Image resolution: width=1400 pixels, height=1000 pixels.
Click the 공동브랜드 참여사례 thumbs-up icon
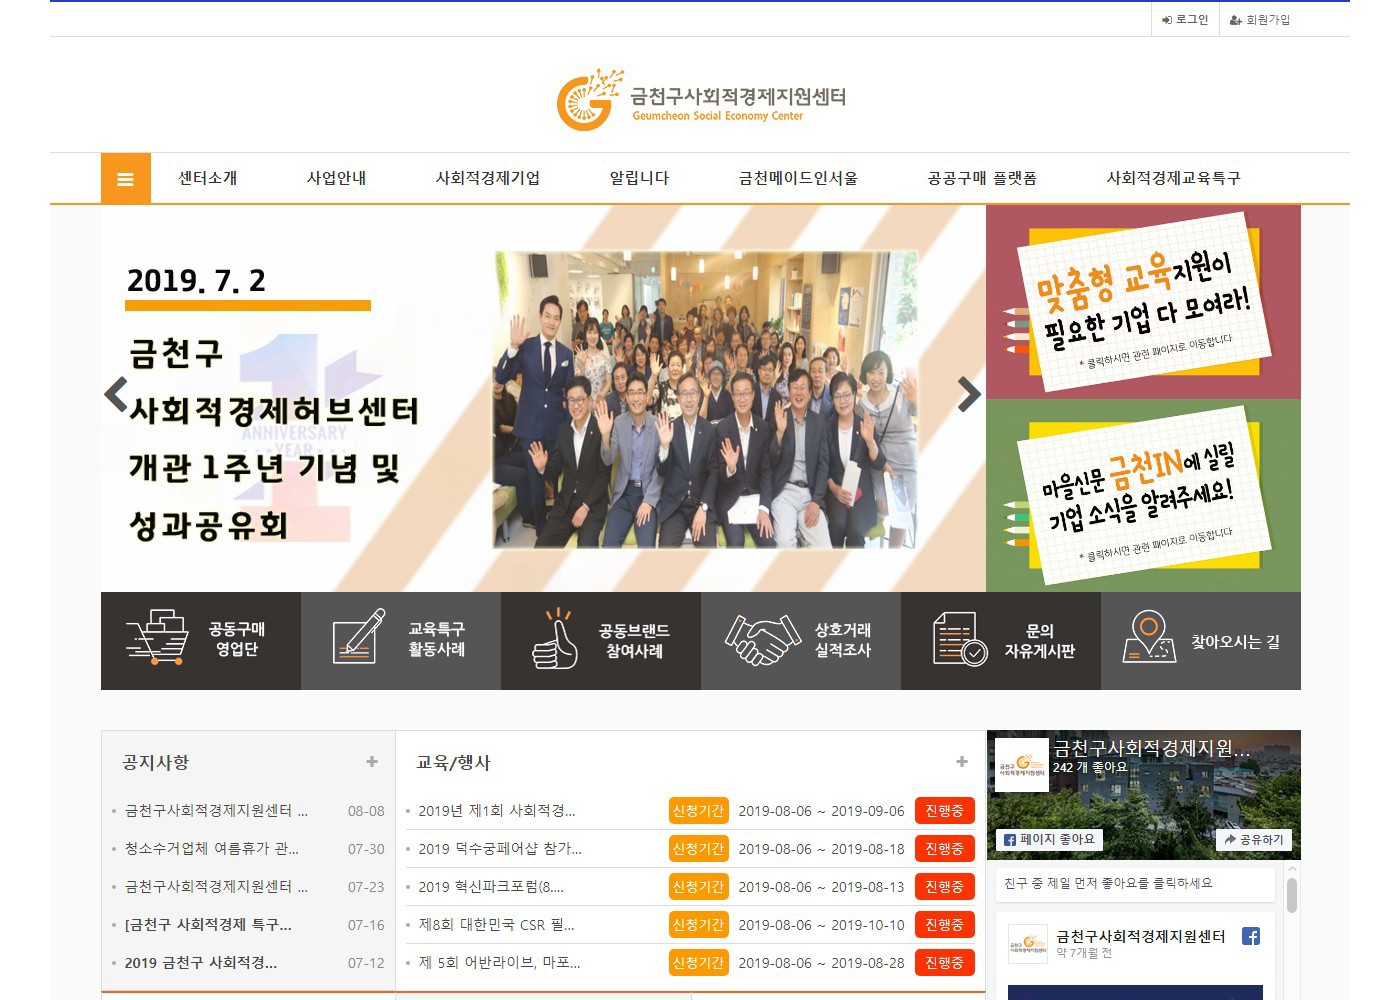pyautogui.click(x=555, y=639)
